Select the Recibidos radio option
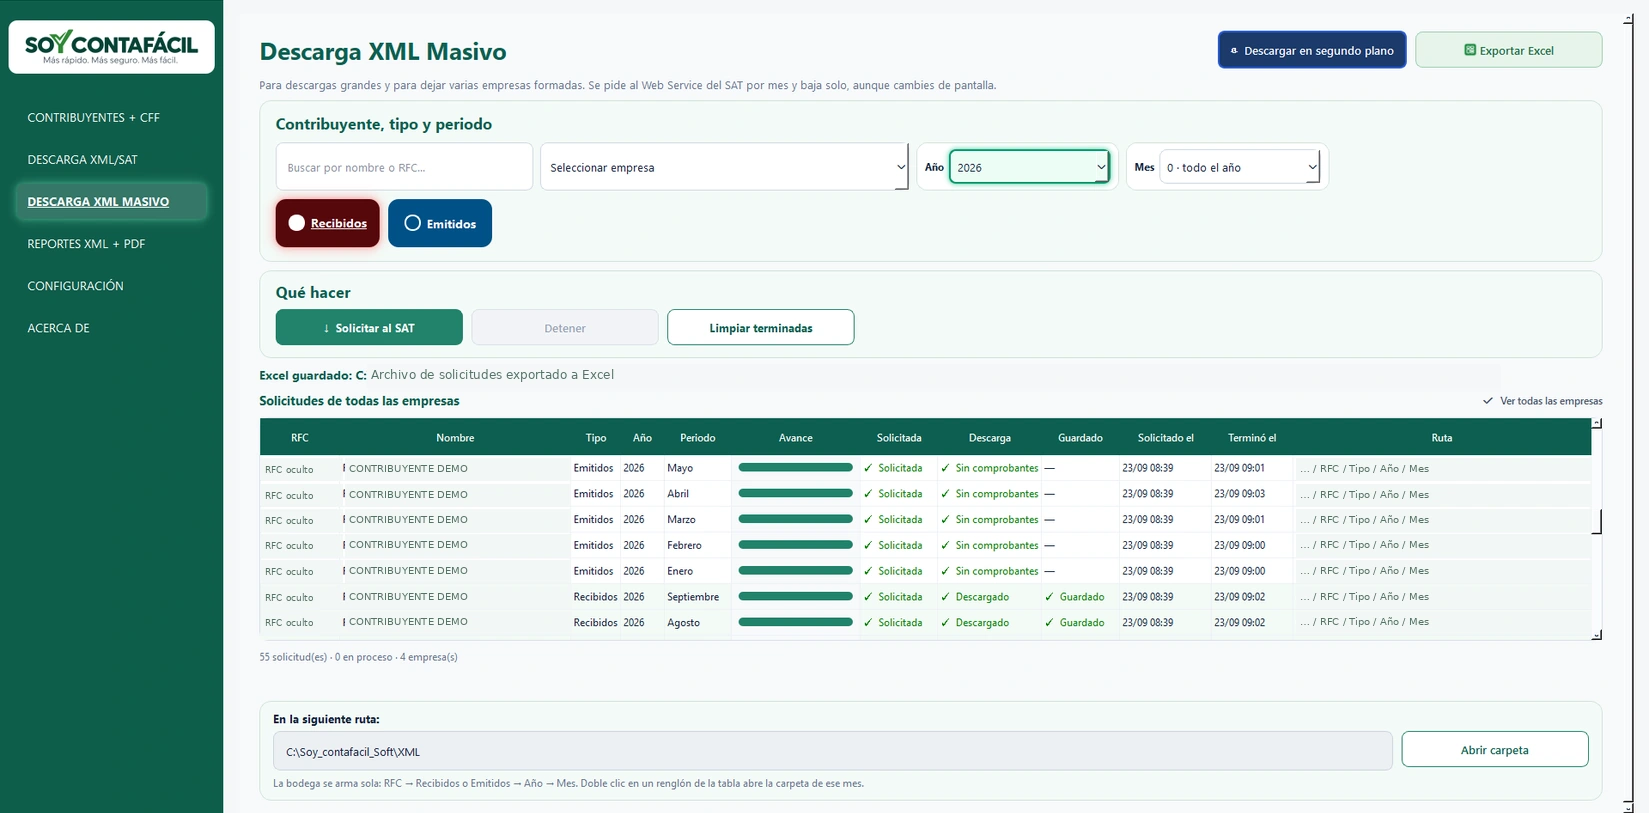 coord(328,223)
